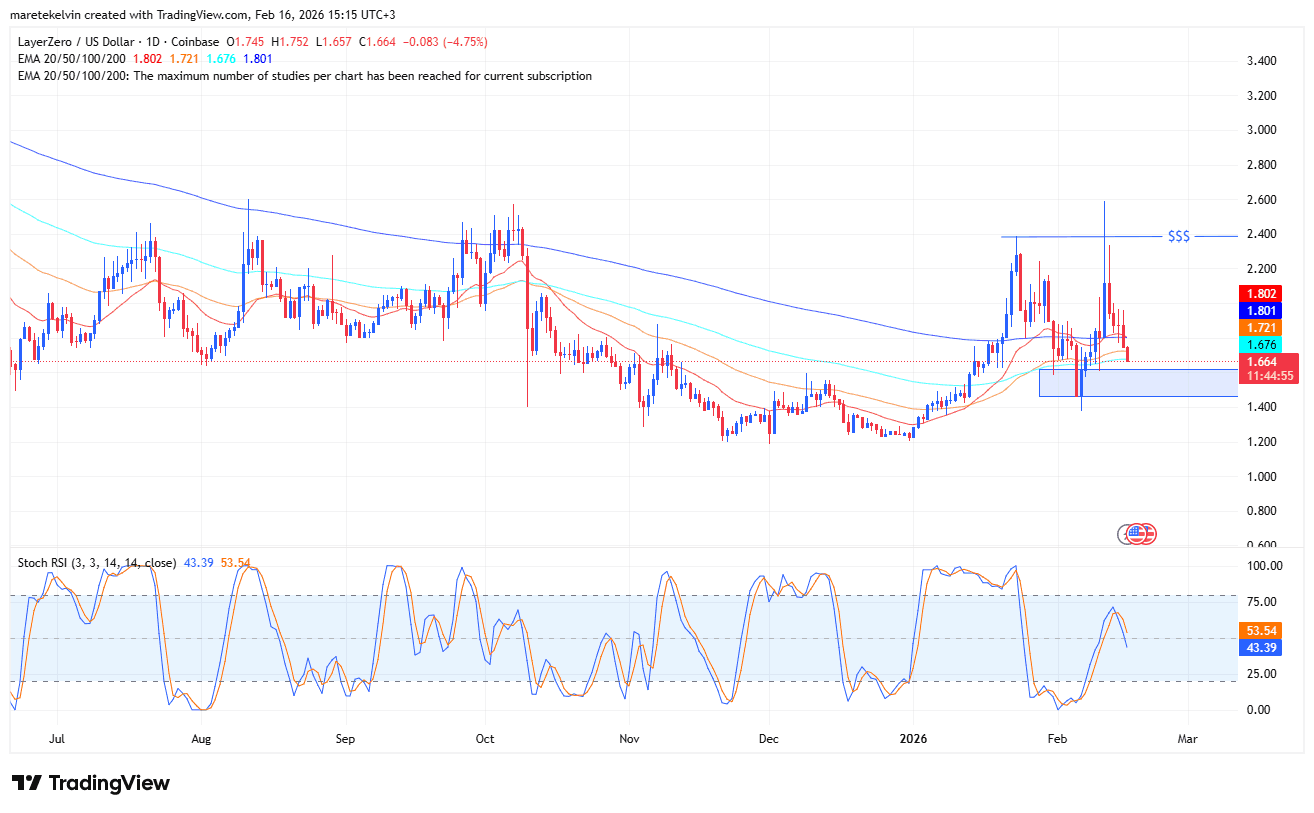The width and height of the screenshot is (1314, 813).
Task: Click the EMA 20/50/100/200 indicator legend
Action: [x=71, y=59]
